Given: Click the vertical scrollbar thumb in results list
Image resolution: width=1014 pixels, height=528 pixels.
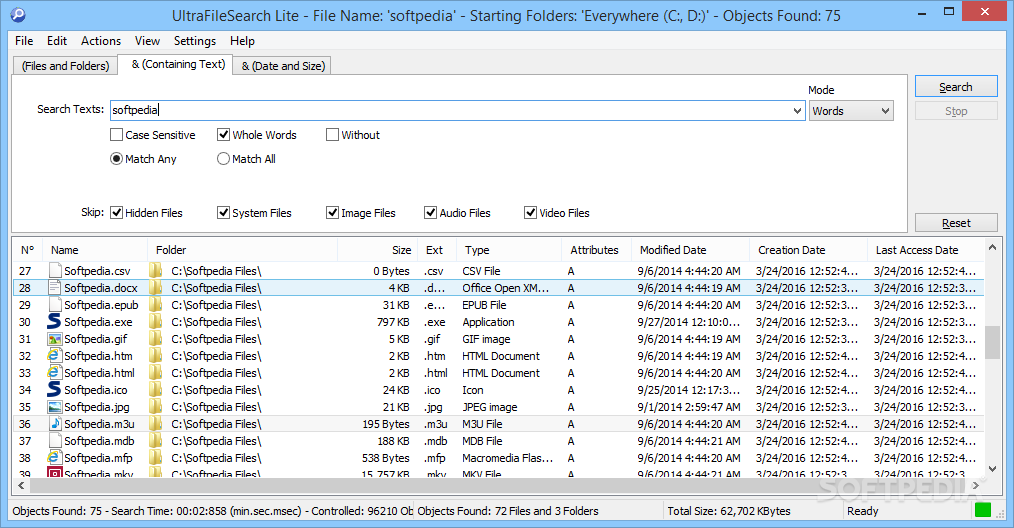Looking at the screenshot, I should [992, 342].
